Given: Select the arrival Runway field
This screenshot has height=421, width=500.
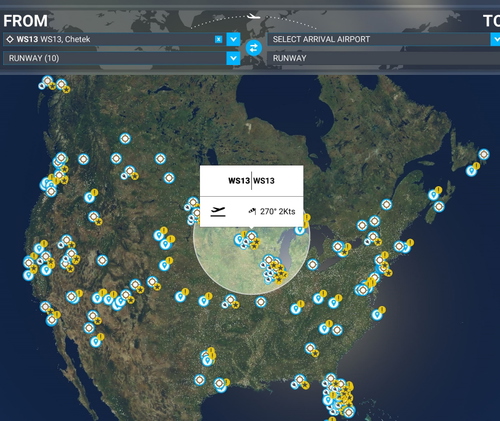Looking at the screenshot, I should [x=383, y=58].
